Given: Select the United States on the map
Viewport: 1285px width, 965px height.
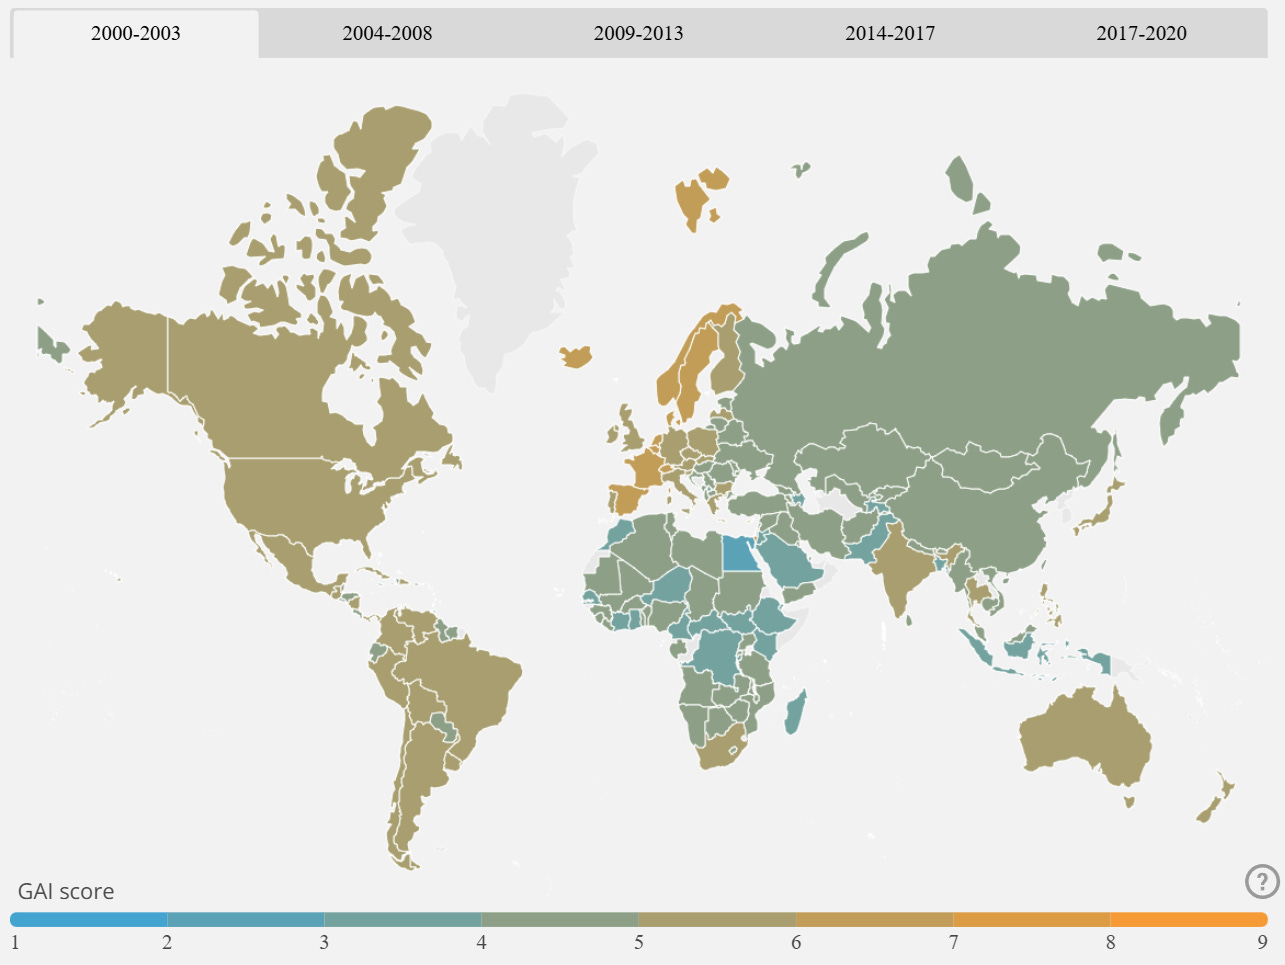Looking at the screenshot, I should click(x=300, y=500).
